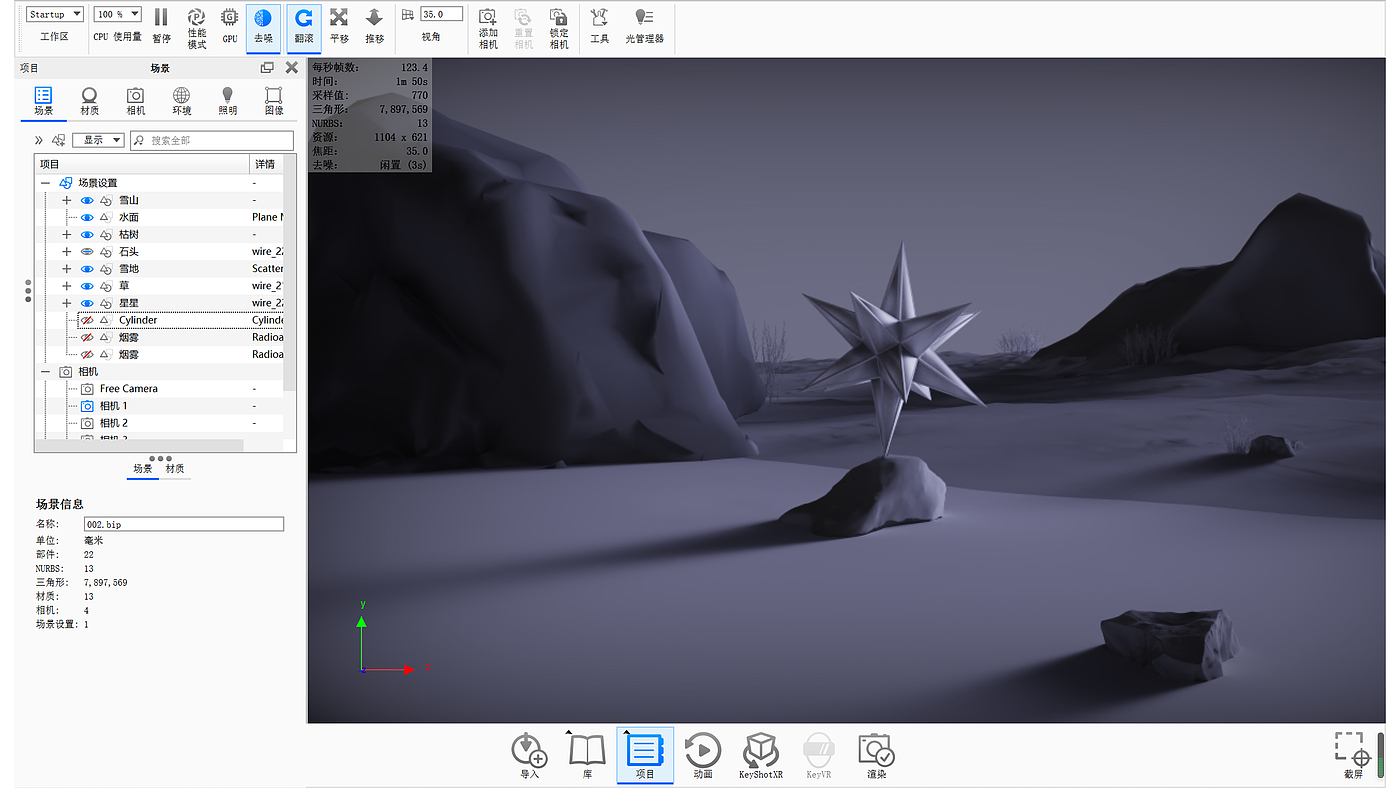This screenshot has height=788, width=1400.
Task: Collapse the 相机 cameras node
Action: (45, 372)
